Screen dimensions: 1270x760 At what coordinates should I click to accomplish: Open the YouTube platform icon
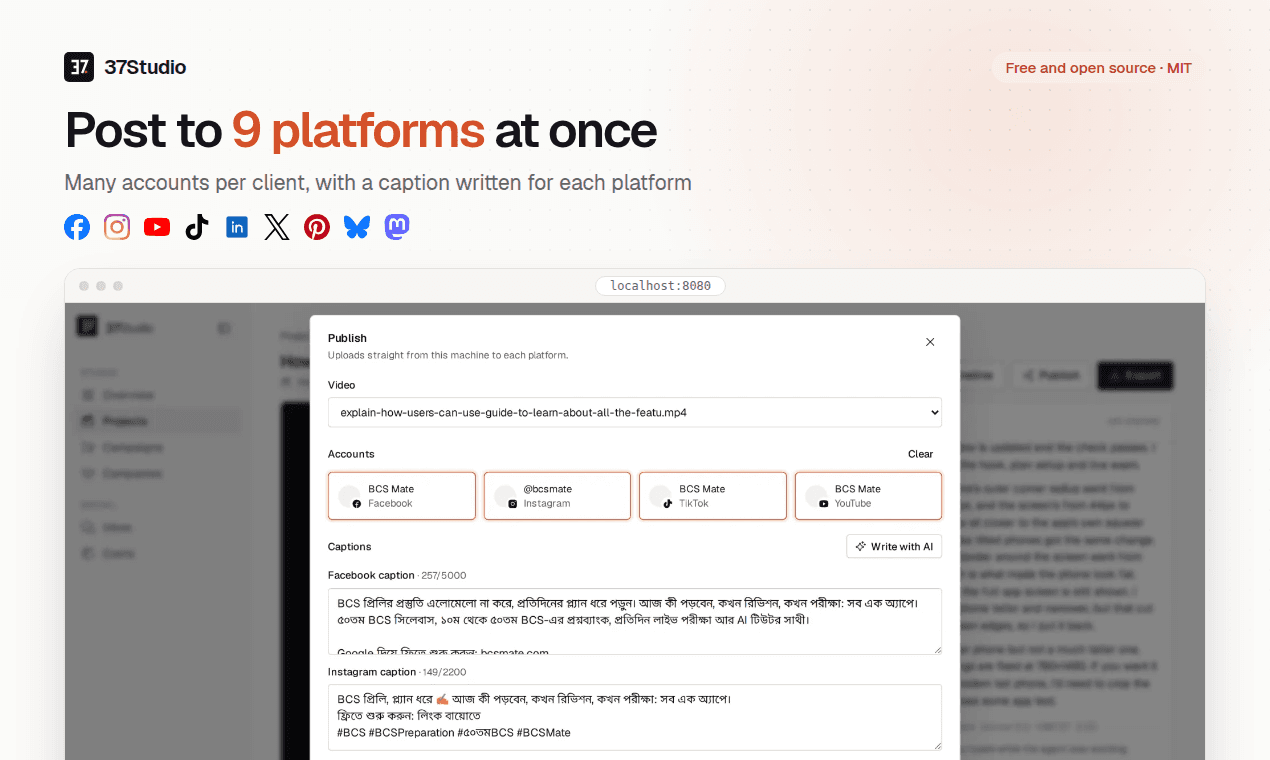point(157,227)
